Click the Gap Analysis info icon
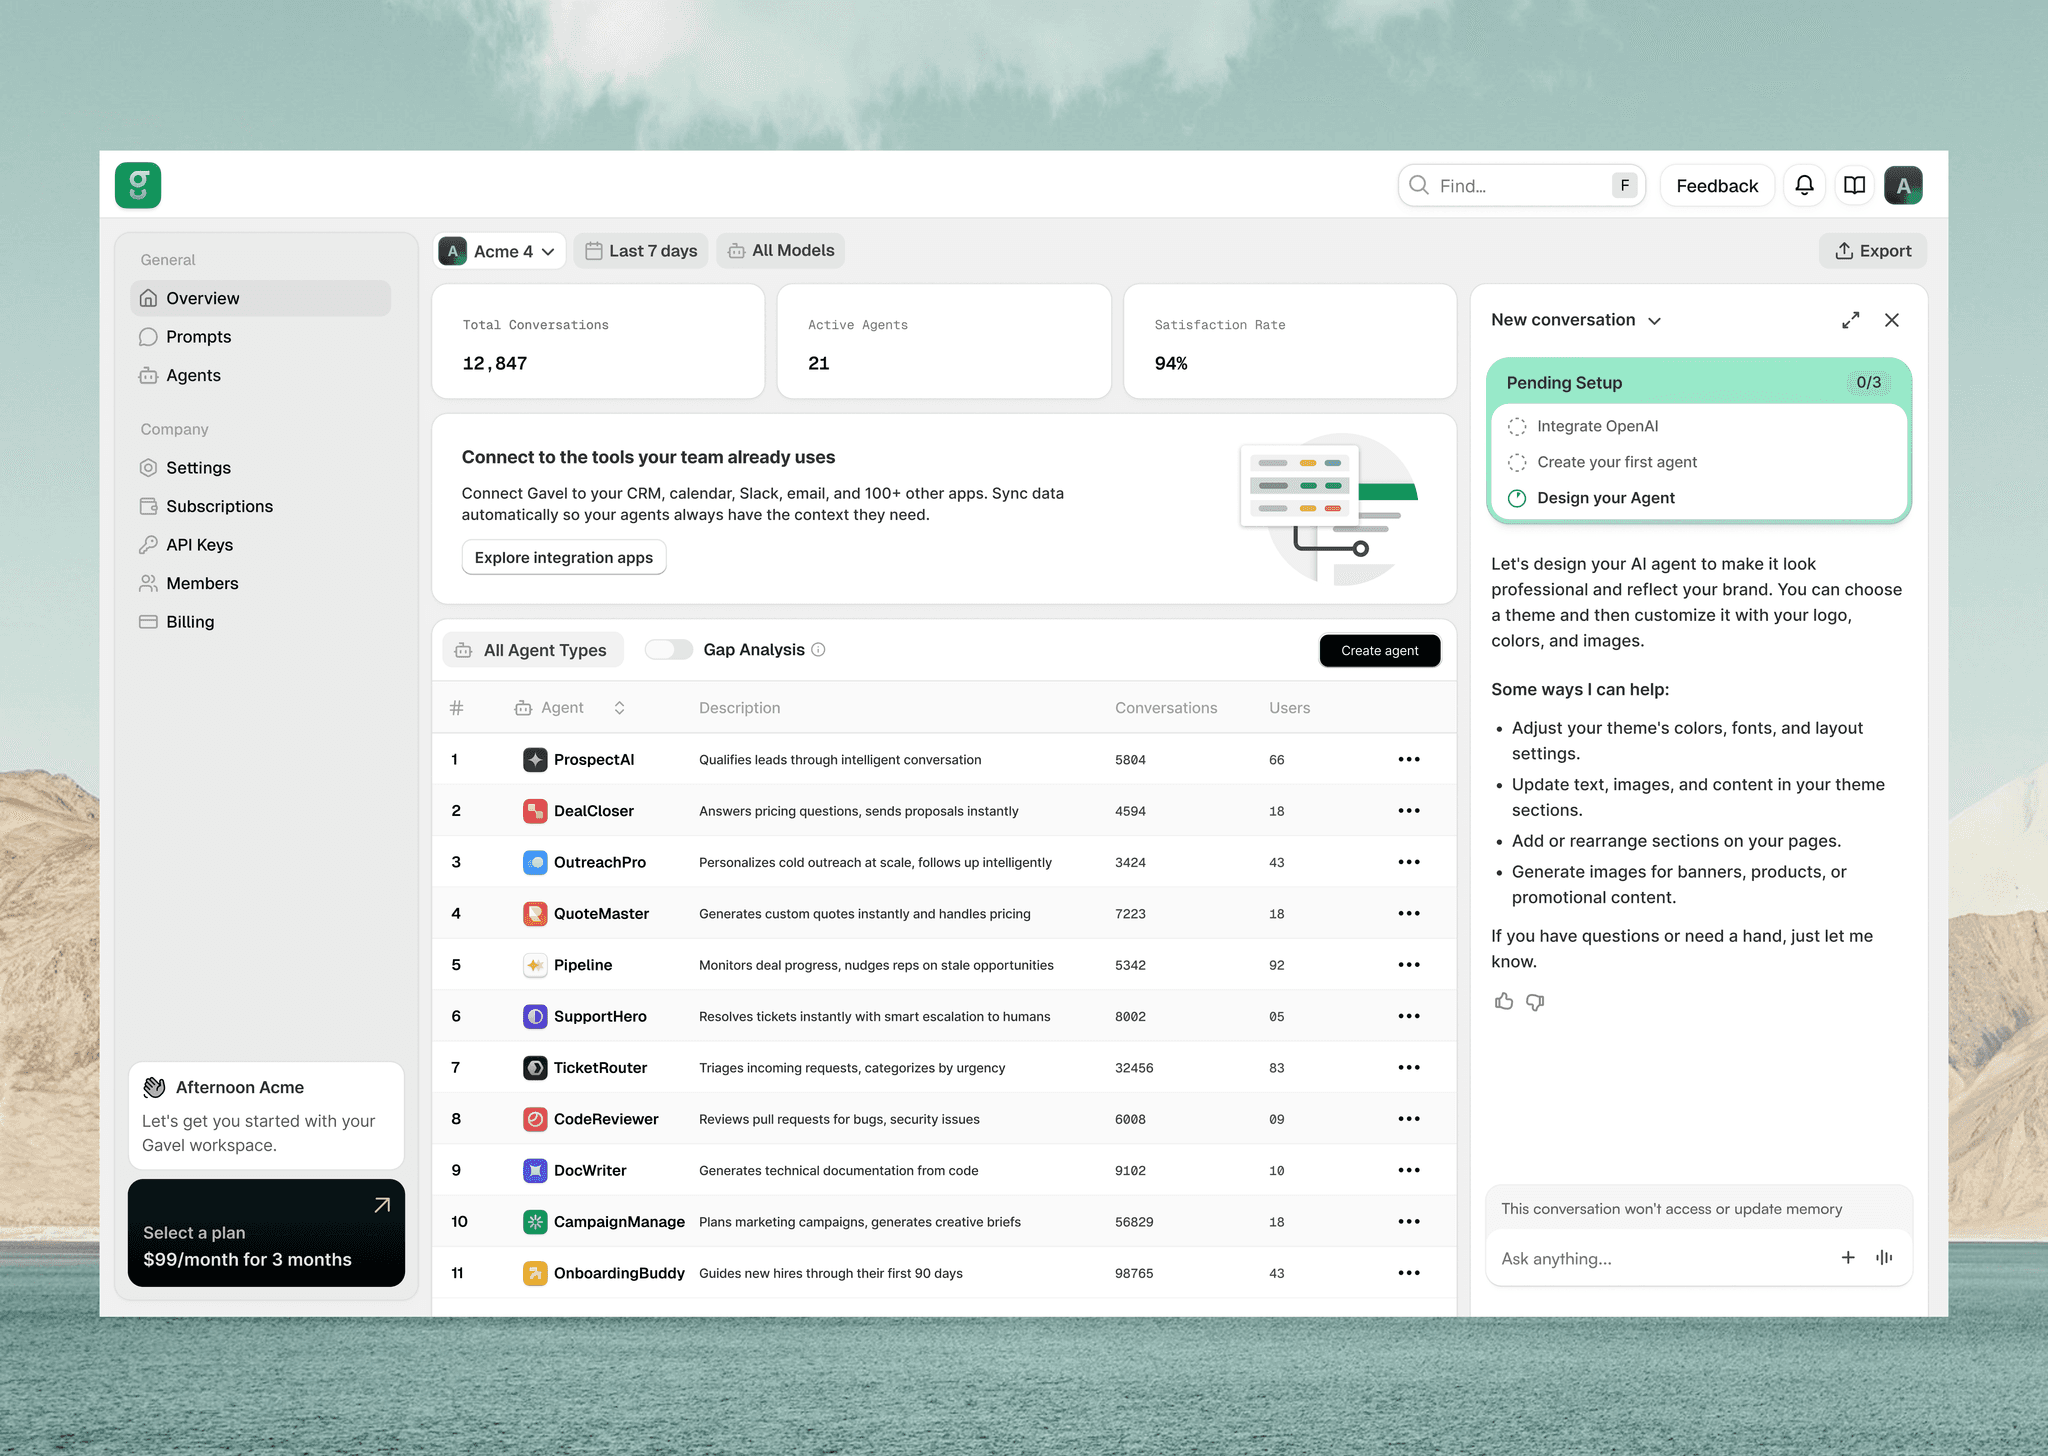Screen dimensions: 2048x1456 (818, 650)
